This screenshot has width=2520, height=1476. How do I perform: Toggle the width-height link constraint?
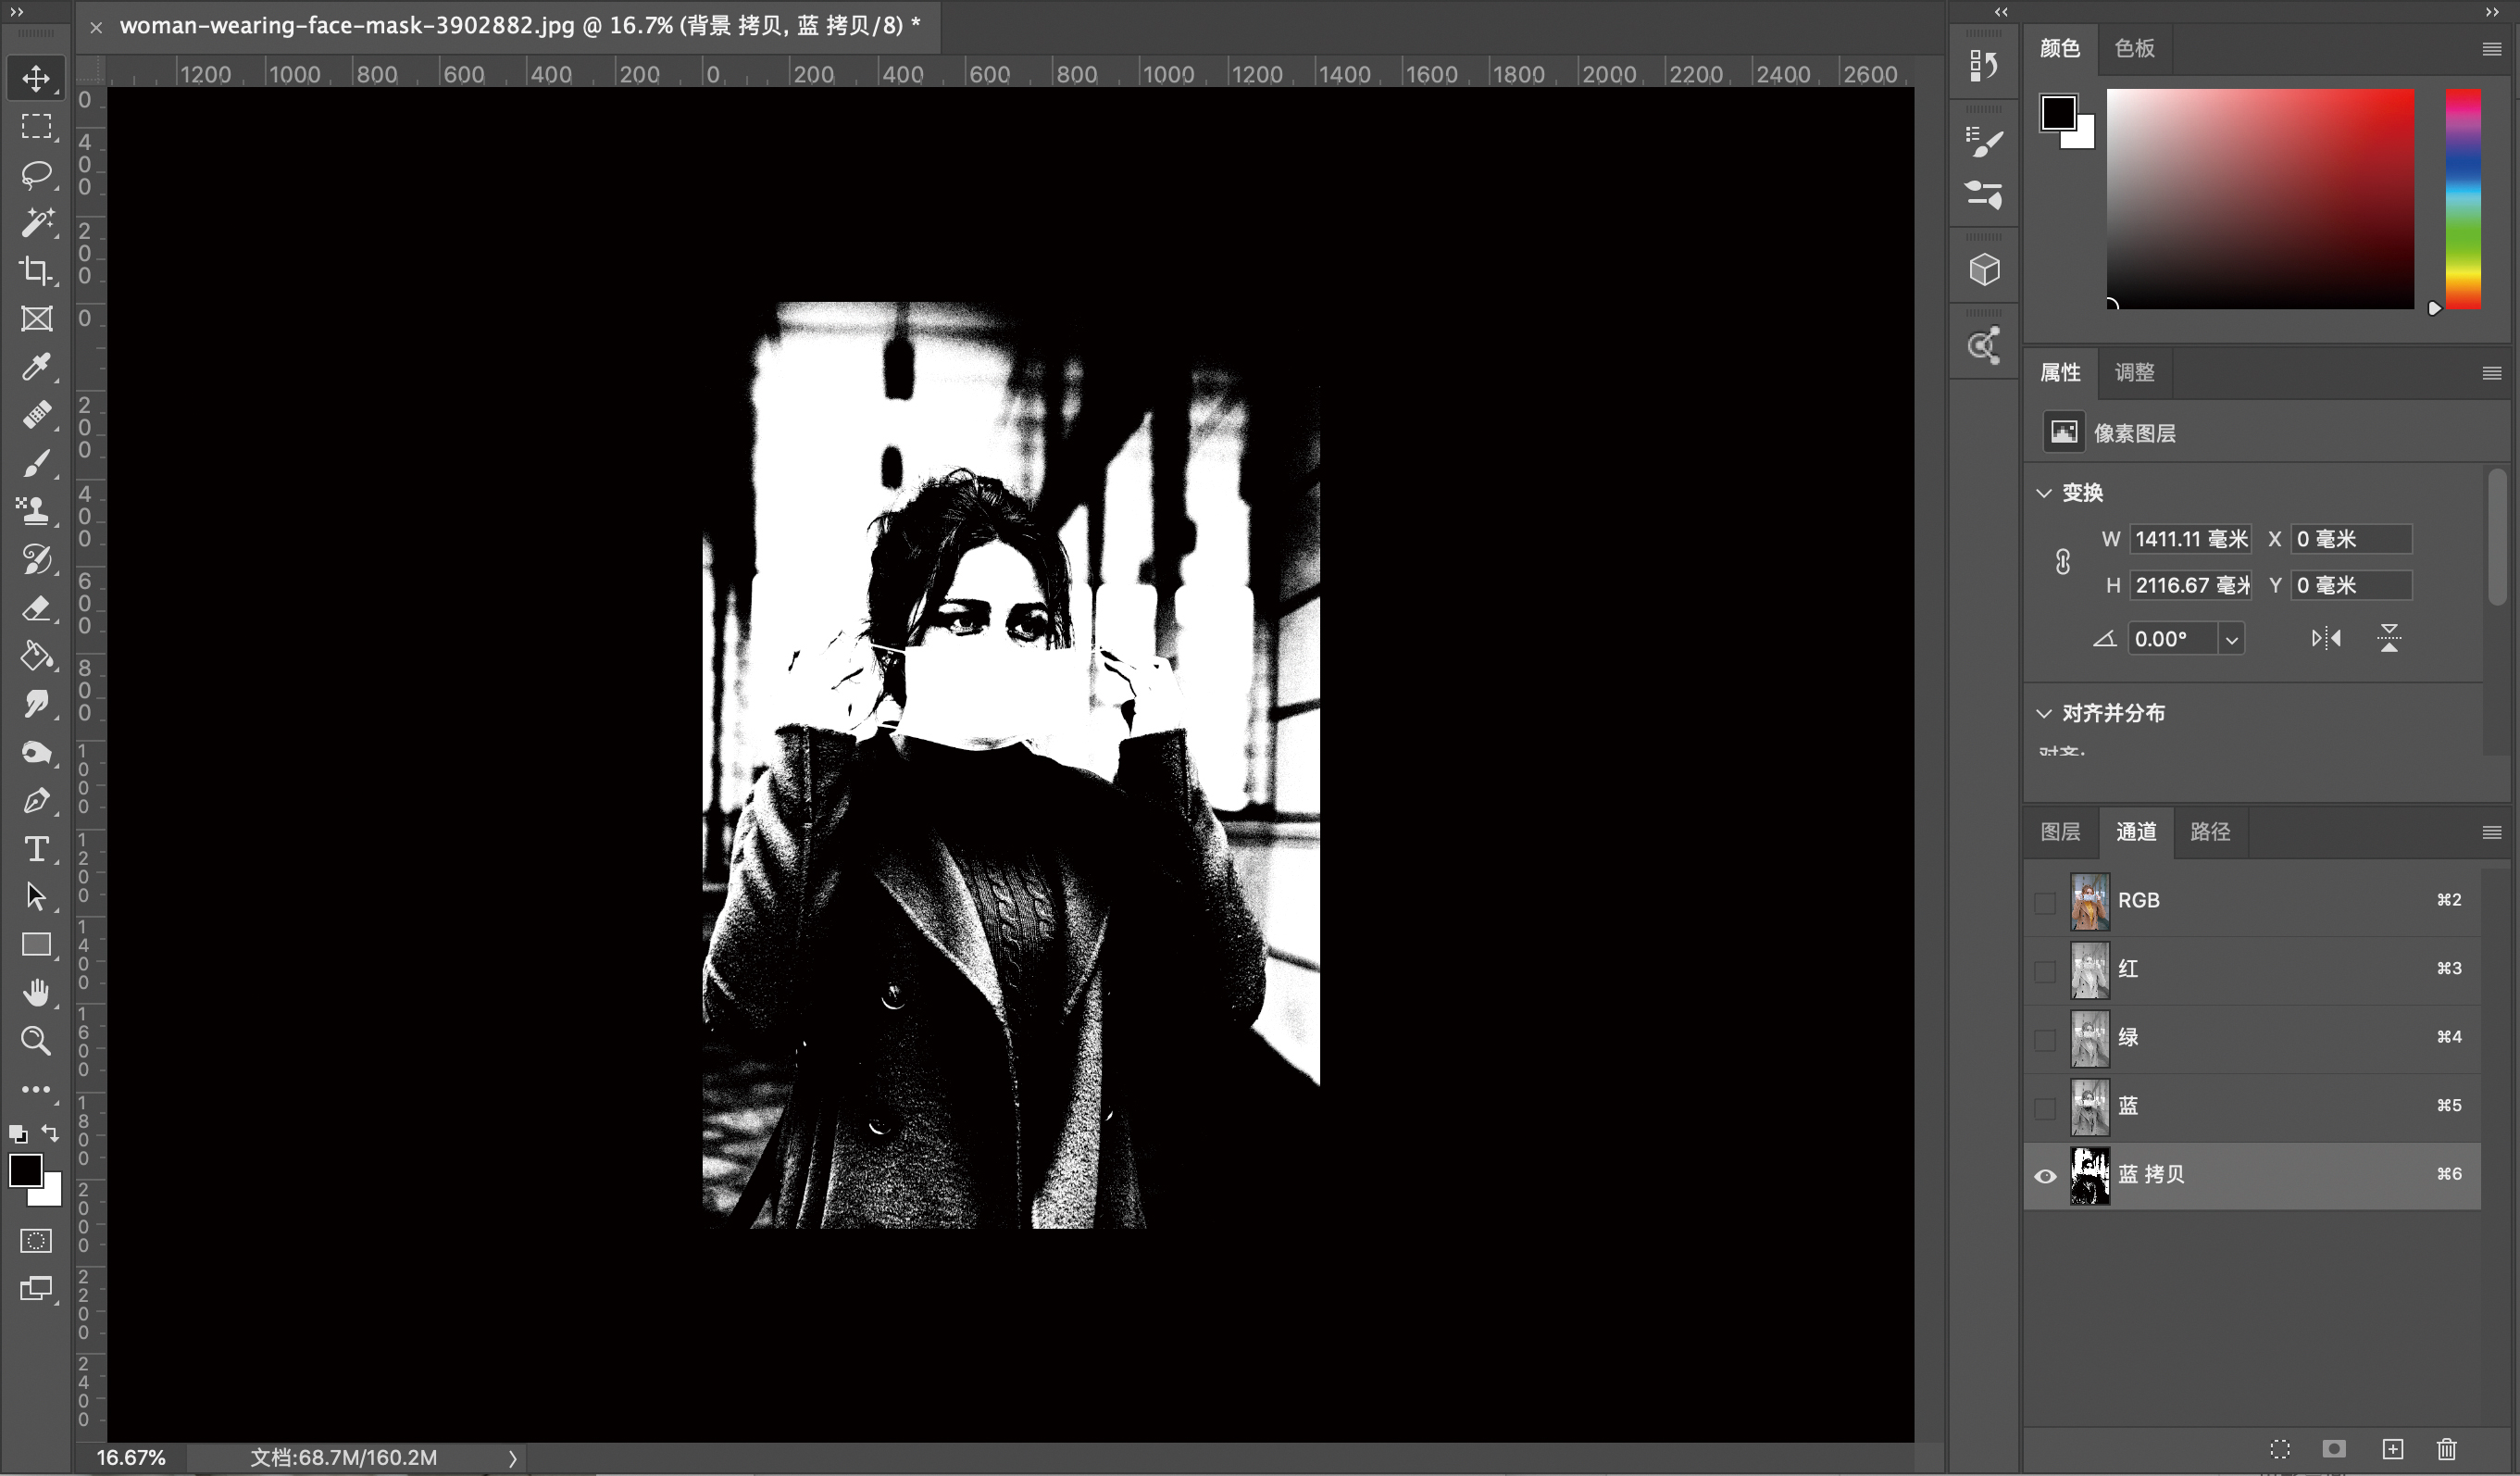click(2062, 562)
